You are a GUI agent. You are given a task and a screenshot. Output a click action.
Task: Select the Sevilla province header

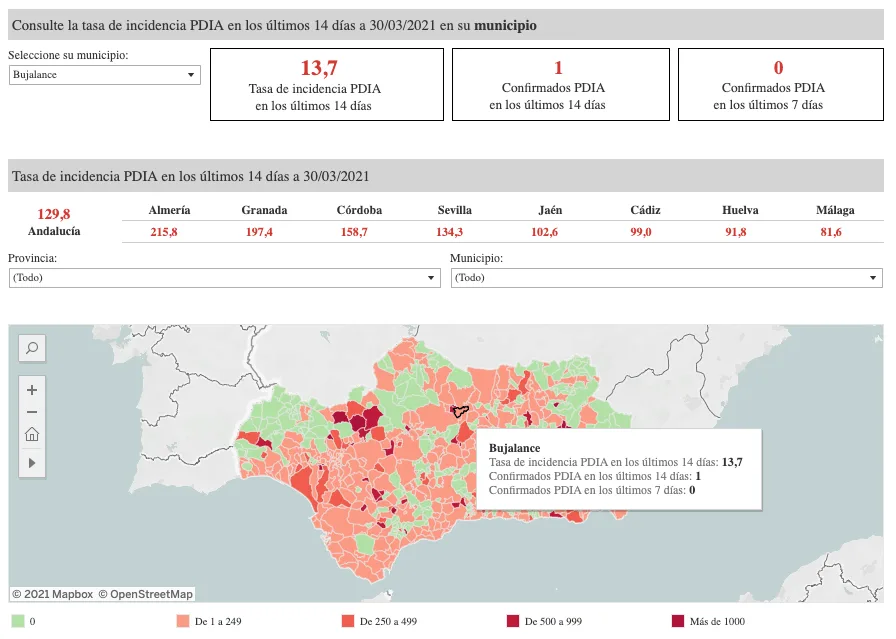(454, 210)
